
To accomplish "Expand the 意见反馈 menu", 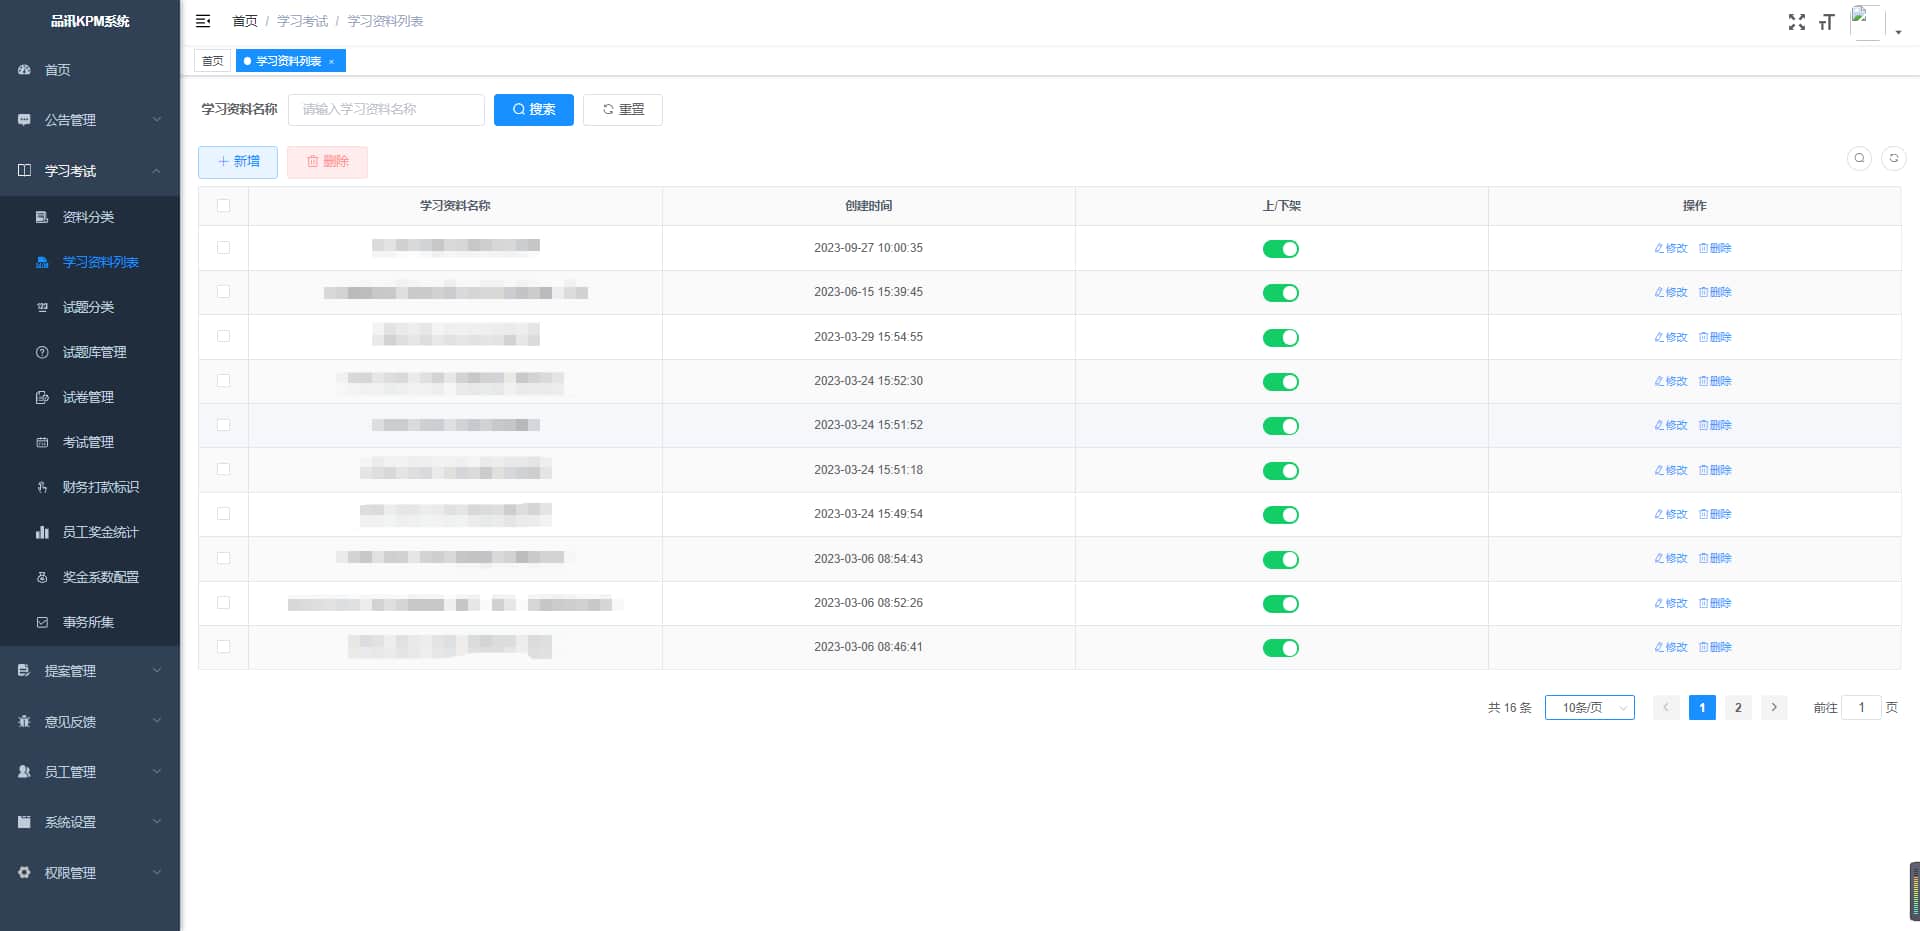I will tap(90, 722).
